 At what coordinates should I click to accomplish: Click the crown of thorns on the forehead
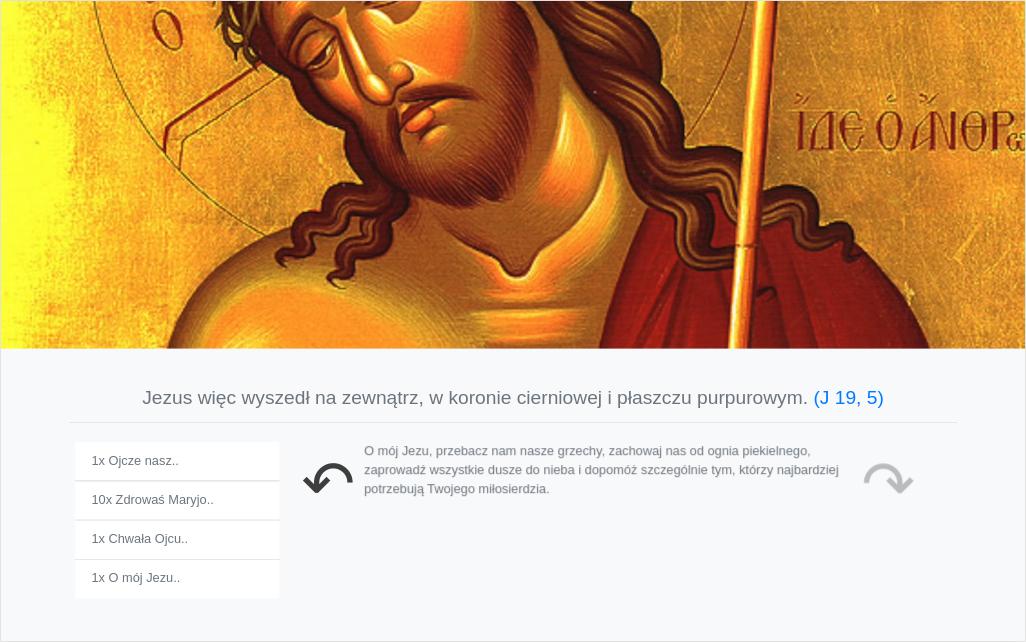click(x=241, y=29)
